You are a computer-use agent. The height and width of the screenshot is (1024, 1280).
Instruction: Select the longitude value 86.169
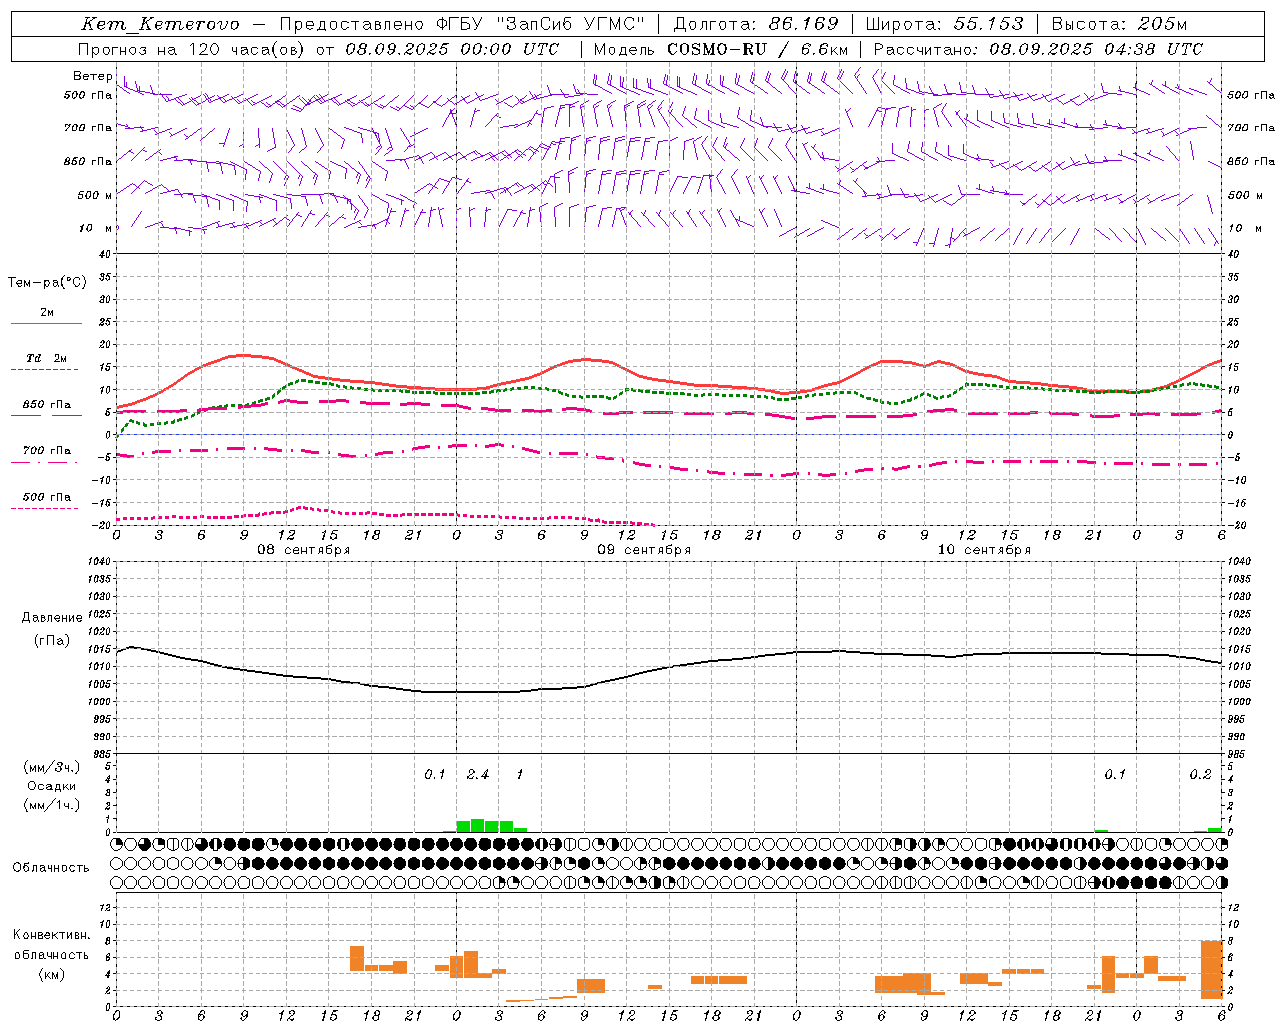click(x=803, y=24)
